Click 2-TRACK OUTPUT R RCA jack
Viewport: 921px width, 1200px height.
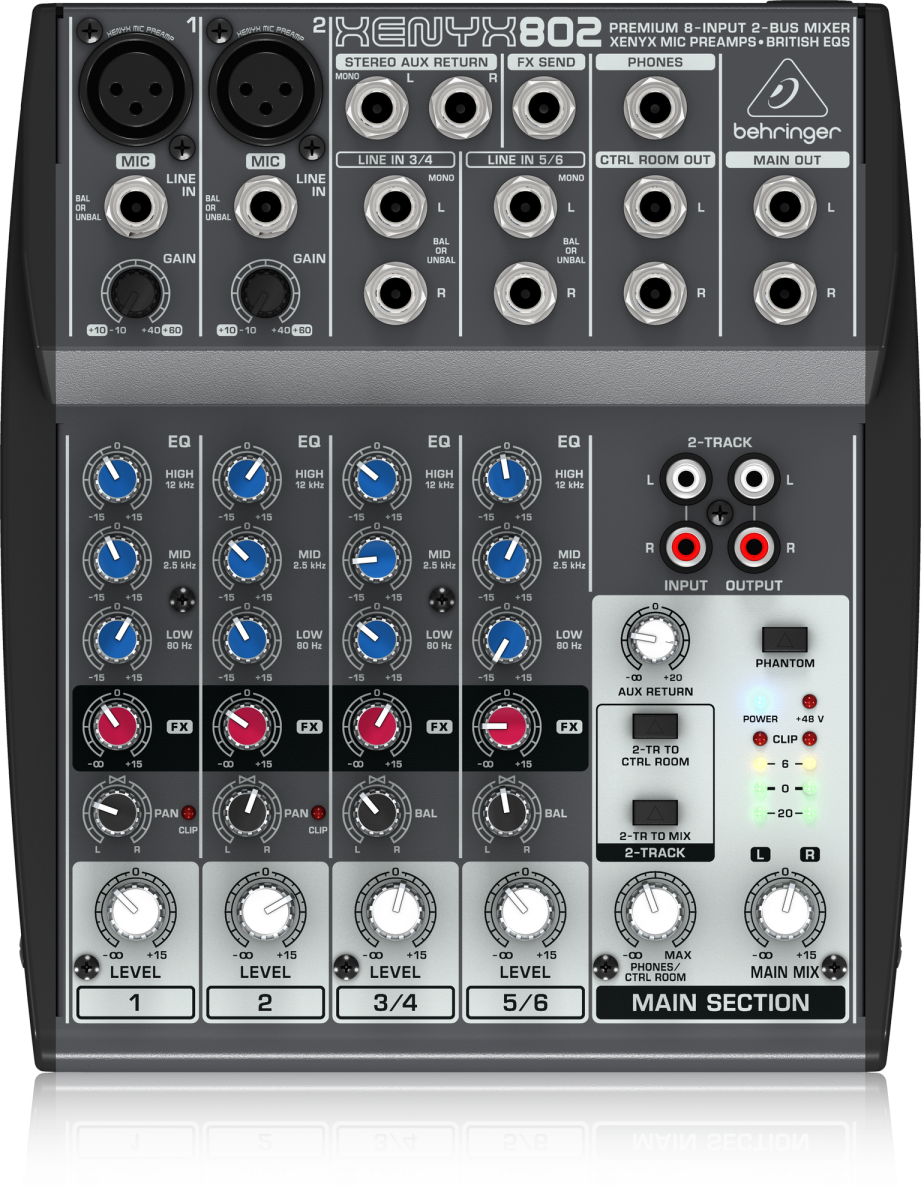tap(753, 546)
